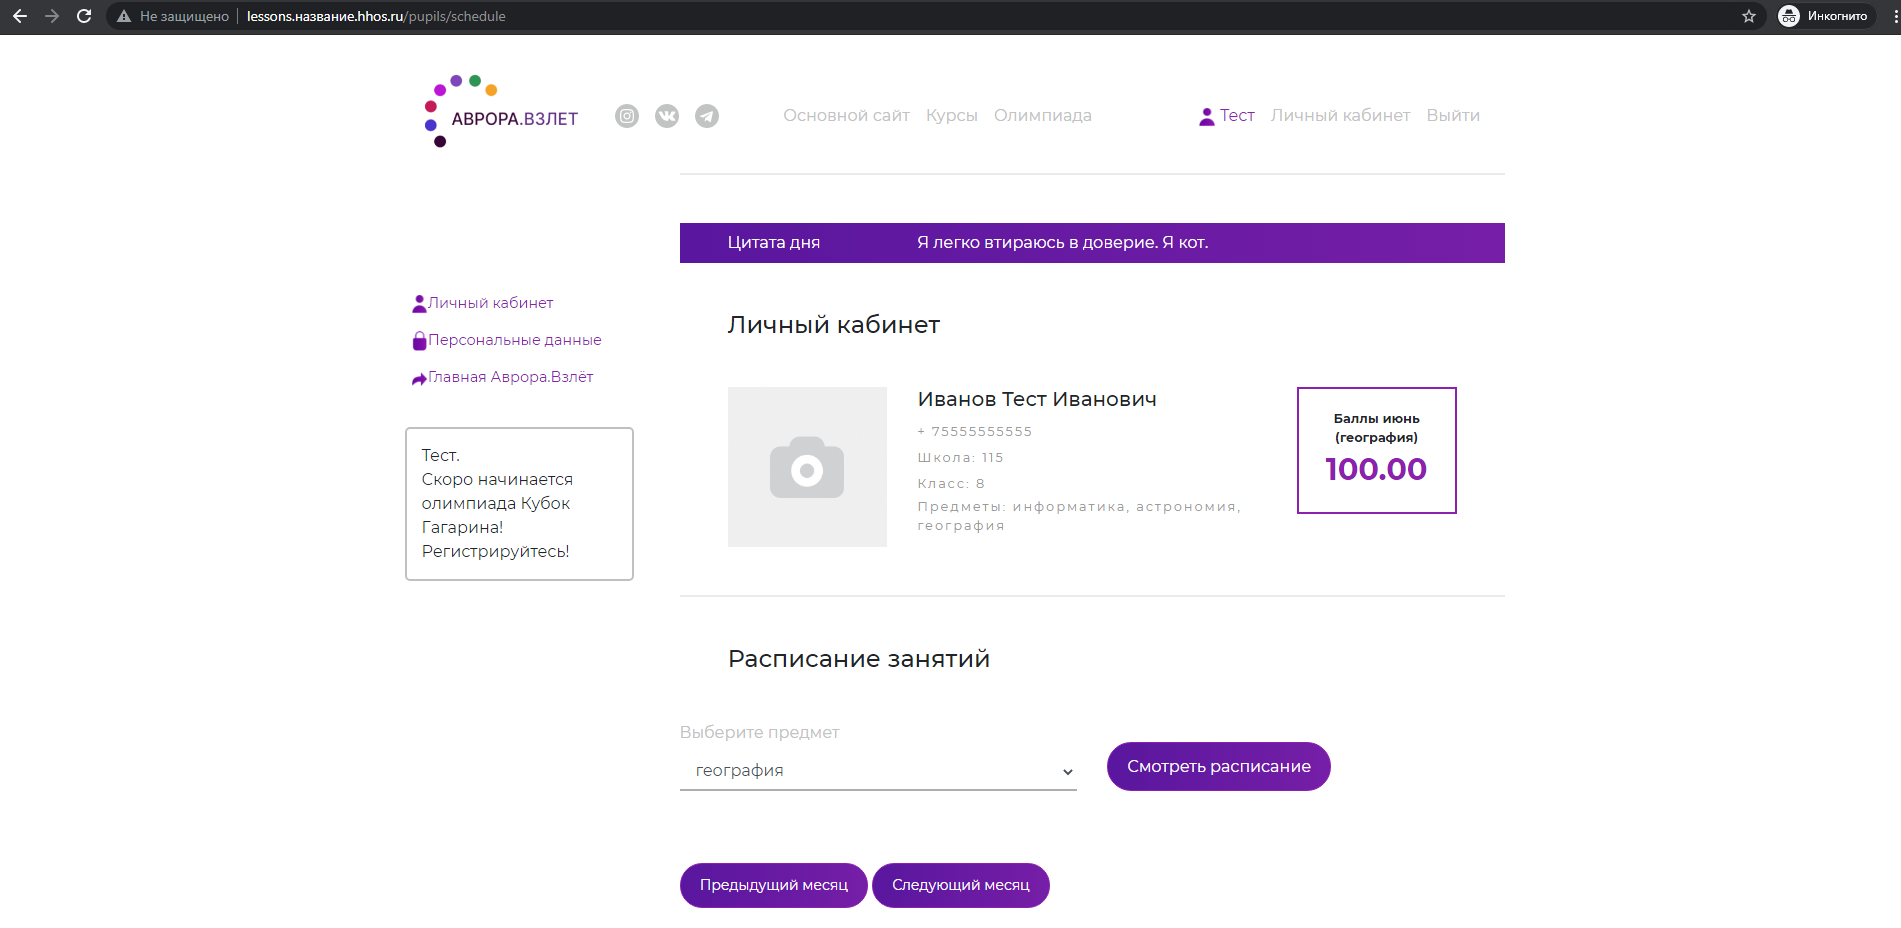Go to Следующий месяц
Viewport: 1901px width, 928px height.
click(x=960, y=885)
